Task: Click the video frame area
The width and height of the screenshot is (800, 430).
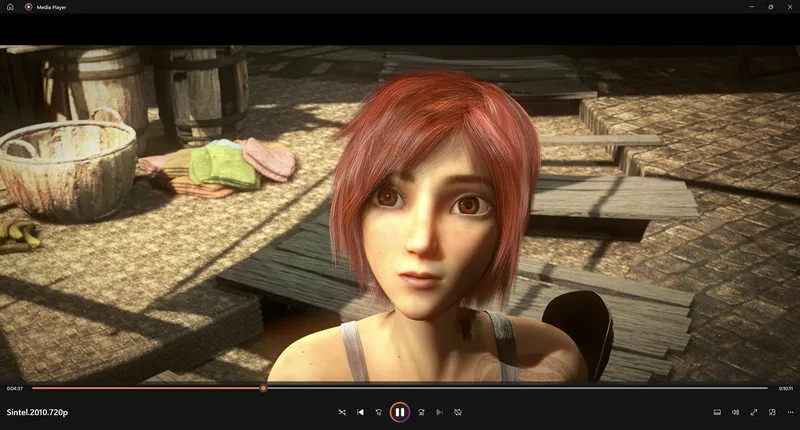Action: [400, 213]
